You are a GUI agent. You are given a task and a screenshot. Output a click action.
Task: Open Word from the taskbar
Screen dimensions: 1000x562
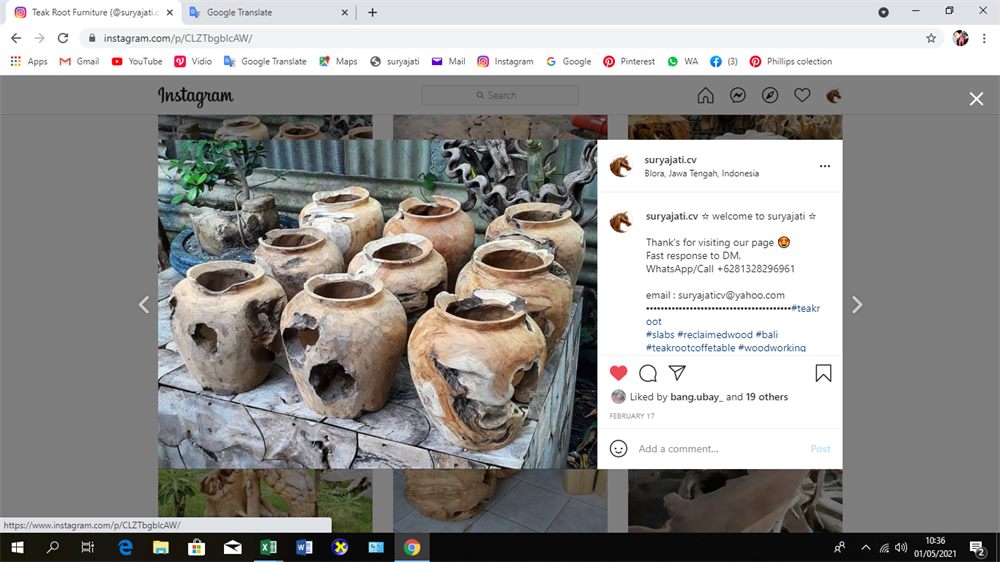click(304, 547)
